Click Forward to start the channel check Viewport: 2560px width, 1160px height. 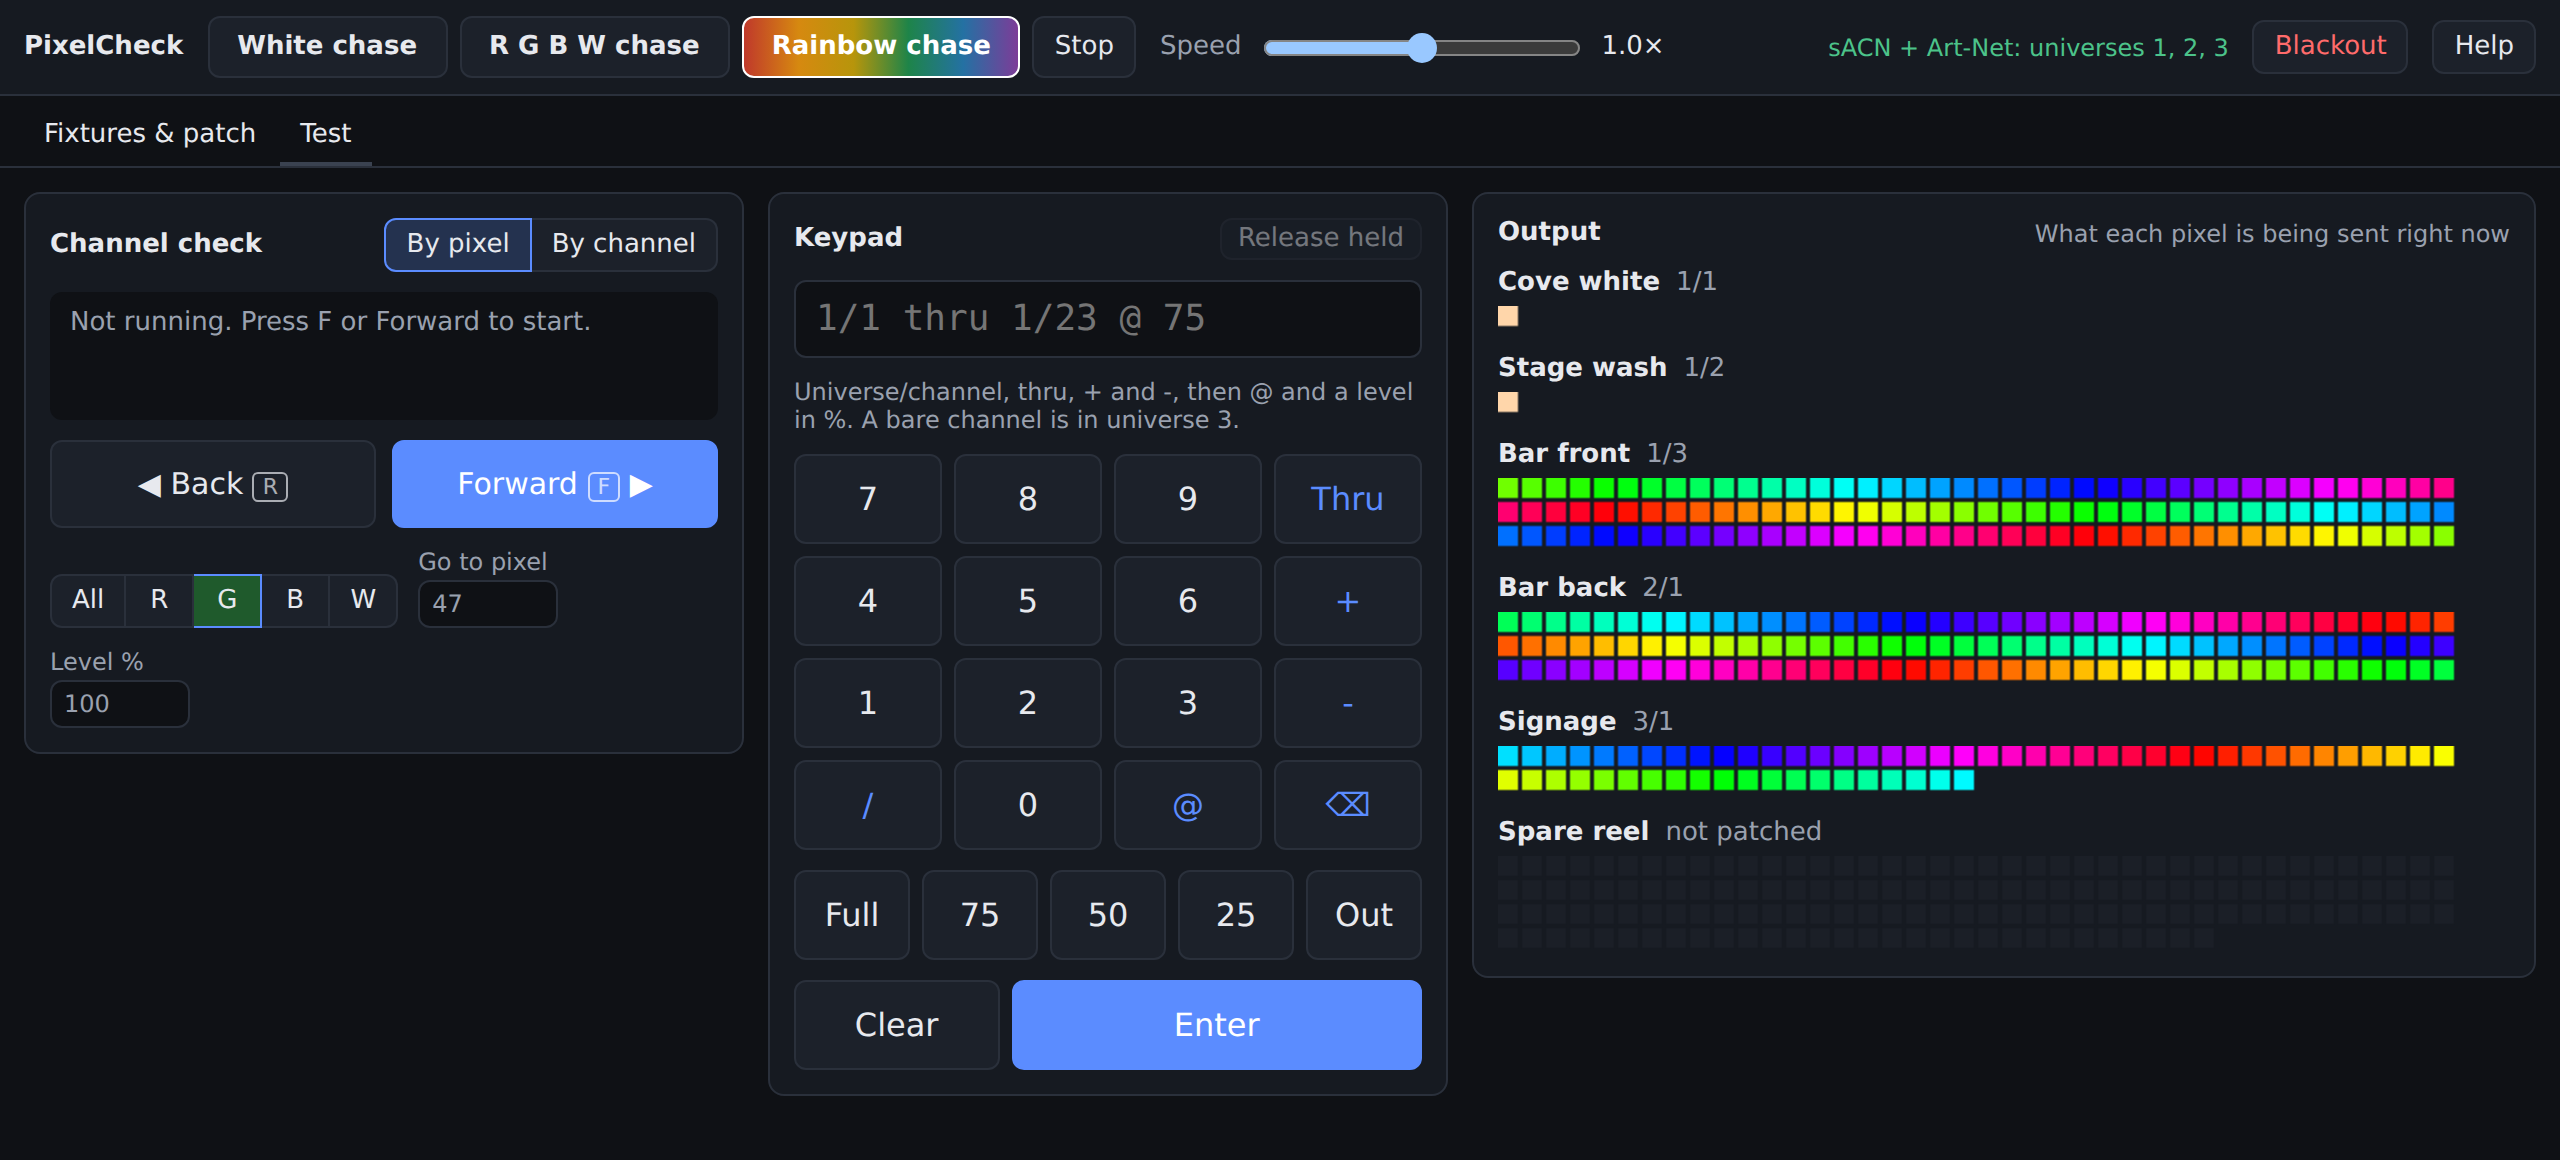click(x=554, y=484)
